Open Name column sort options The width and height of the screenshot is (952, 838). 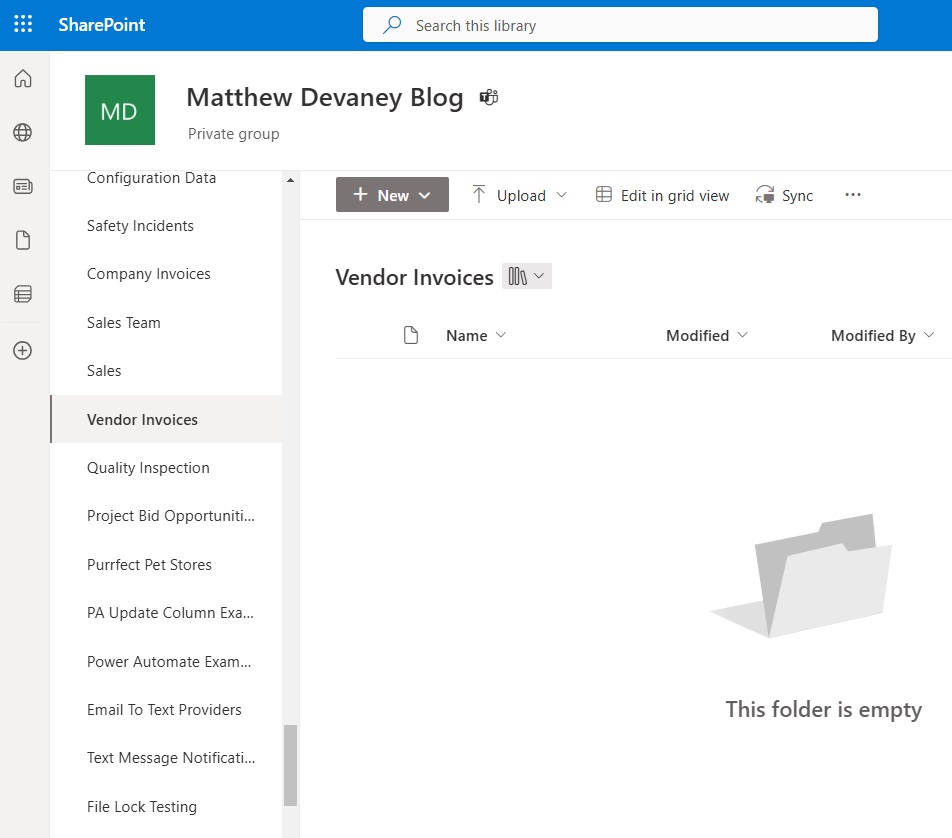coord(476,335)
